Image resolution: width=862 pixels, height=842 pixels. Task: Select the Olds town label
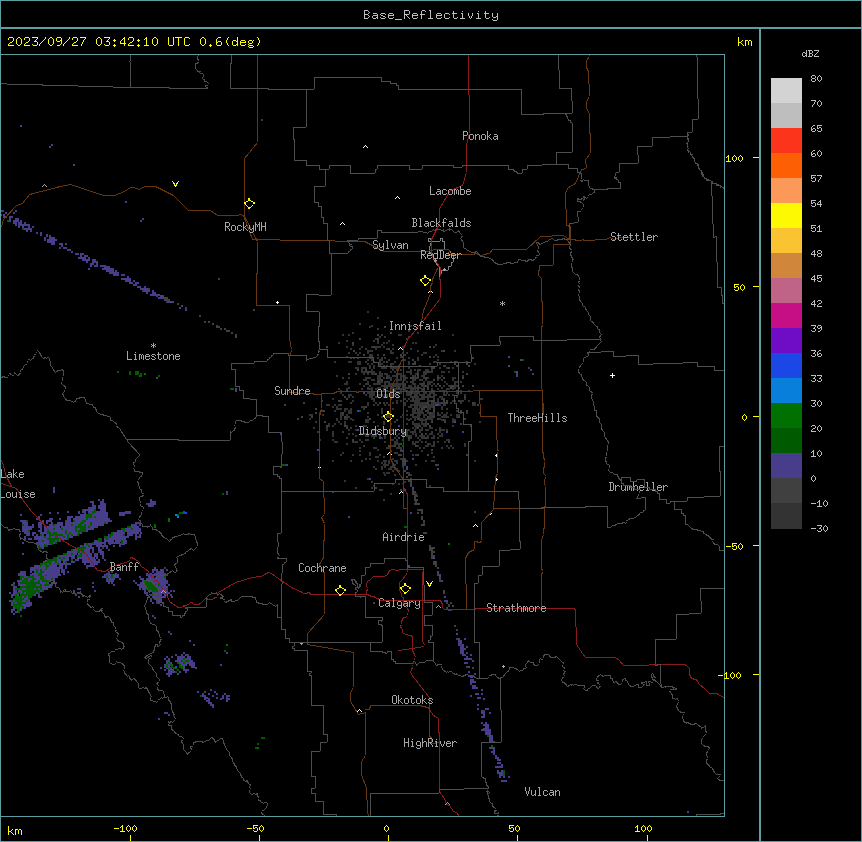click(x=388, y=394)
